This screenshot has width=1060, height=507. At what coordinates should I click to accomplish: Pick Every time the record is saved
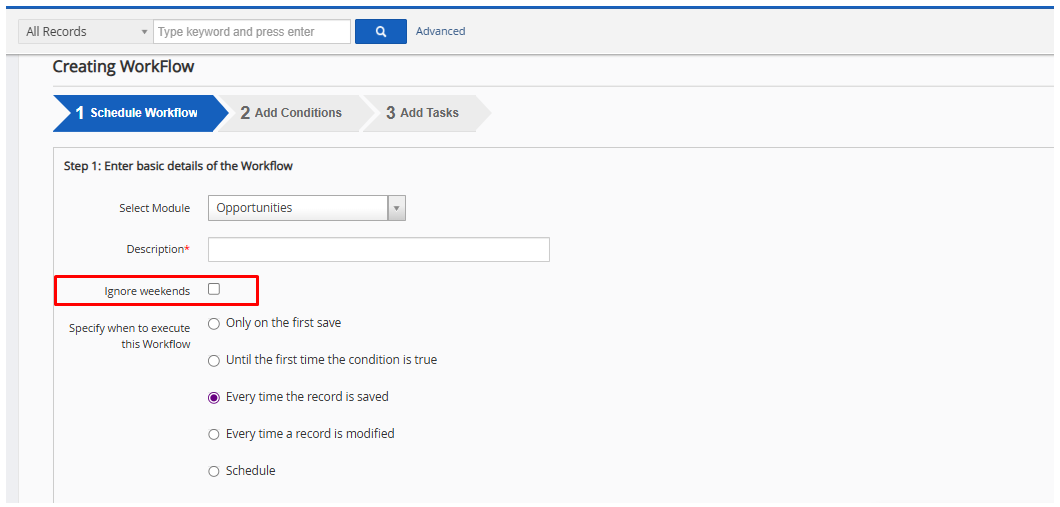click(214, 398)
